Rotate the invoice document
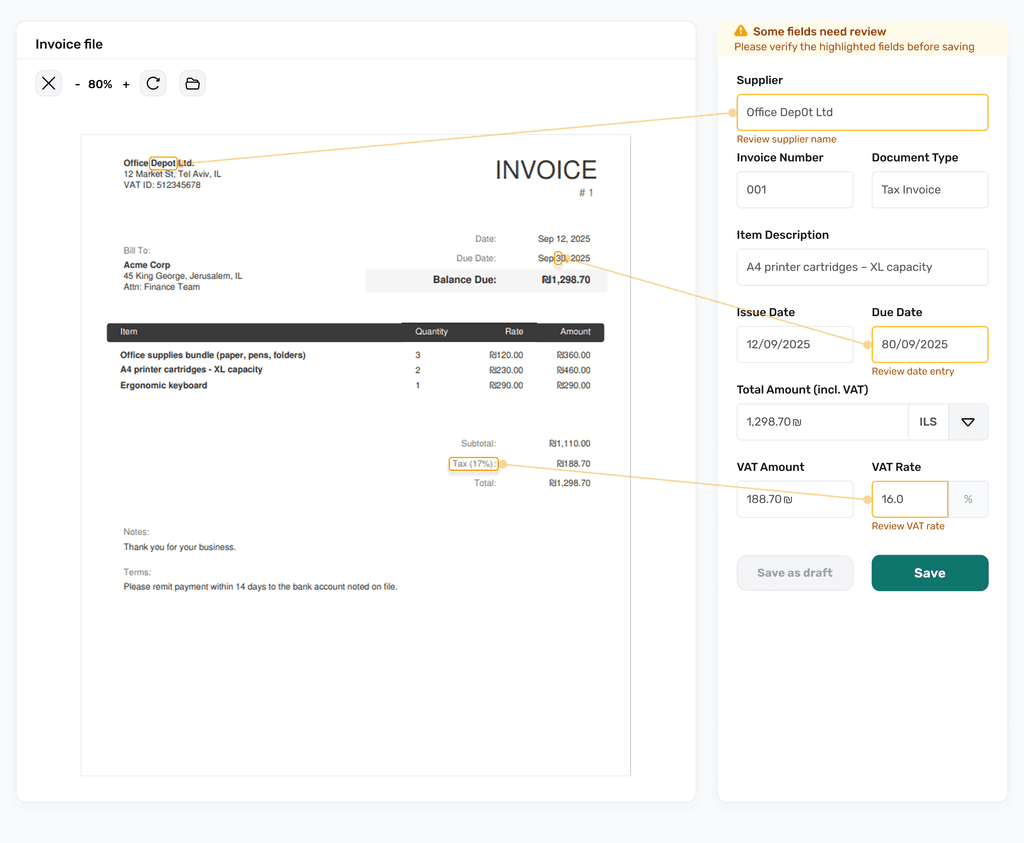Viewport: 1024px width, 843px height. coord(153,83)
